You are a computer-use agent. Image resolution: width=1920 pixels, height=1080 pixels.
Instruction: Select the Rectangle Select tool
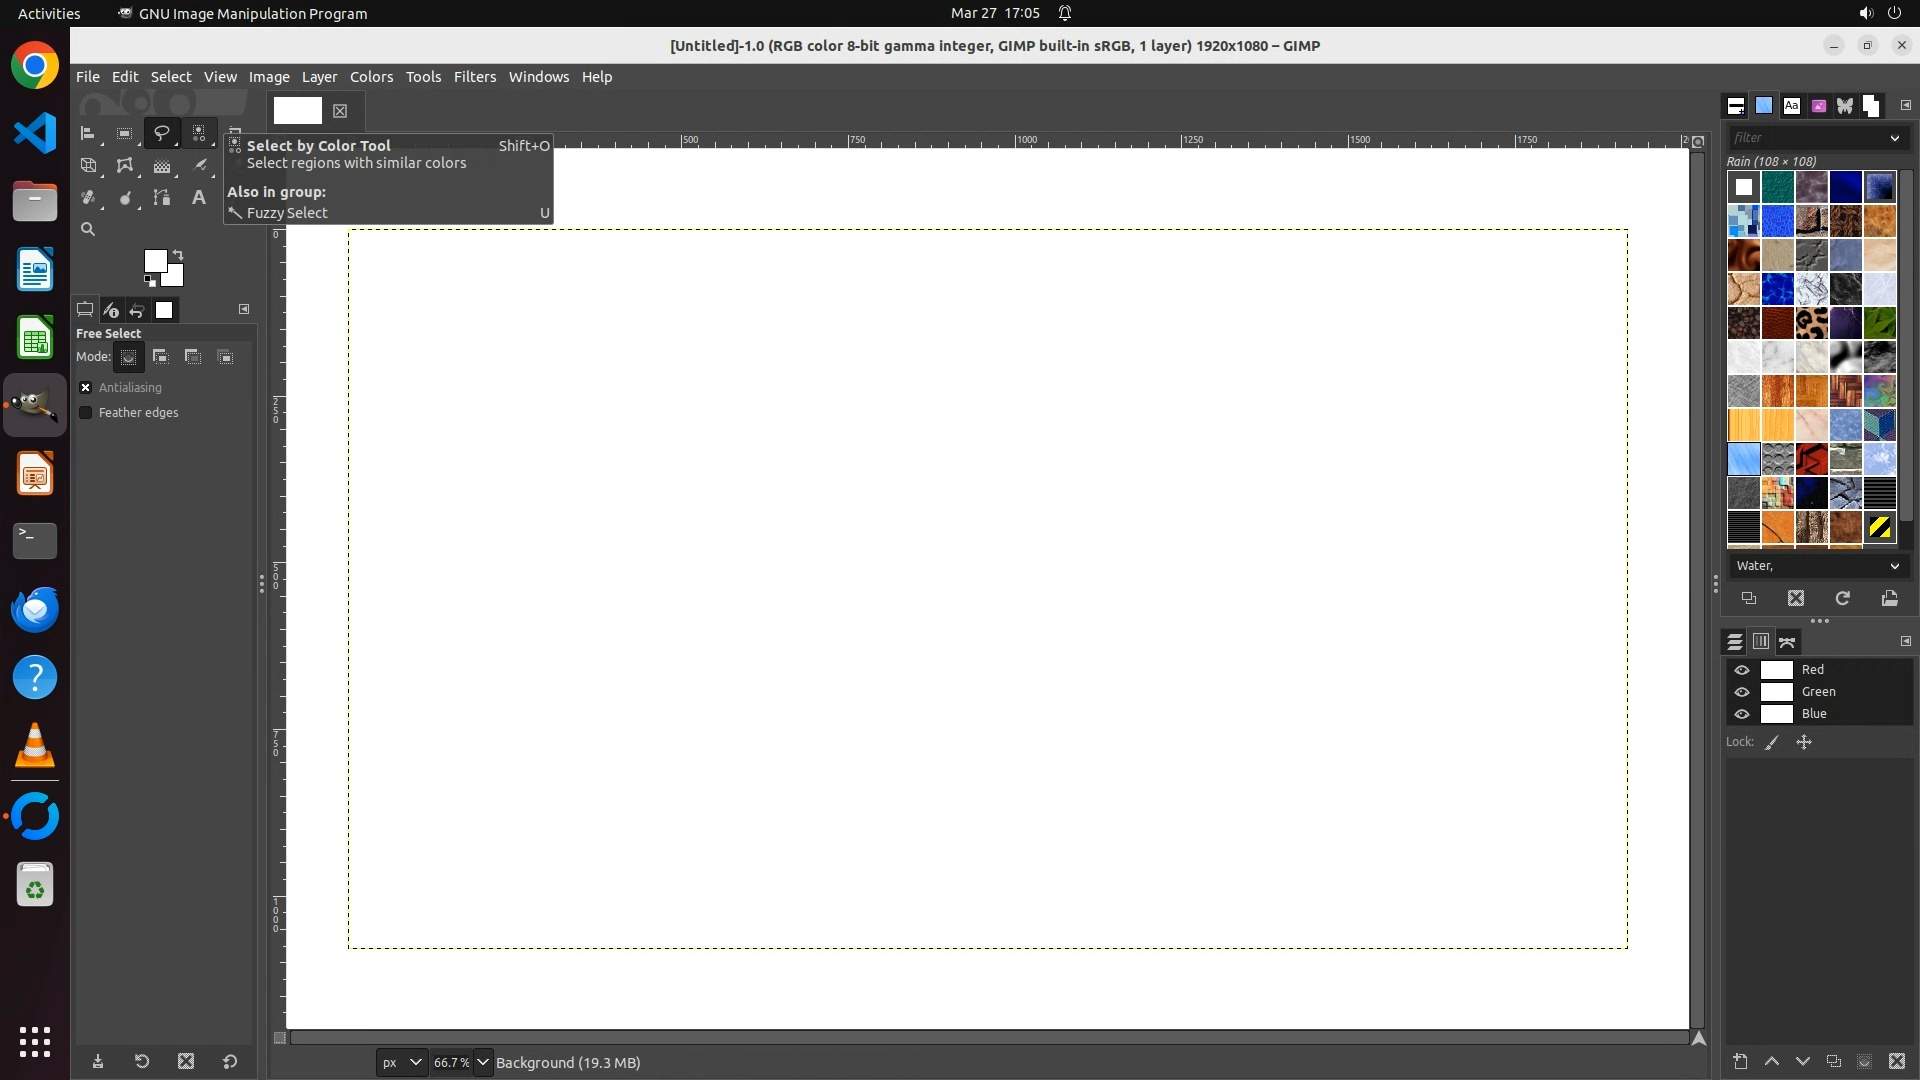pos(124,133)
